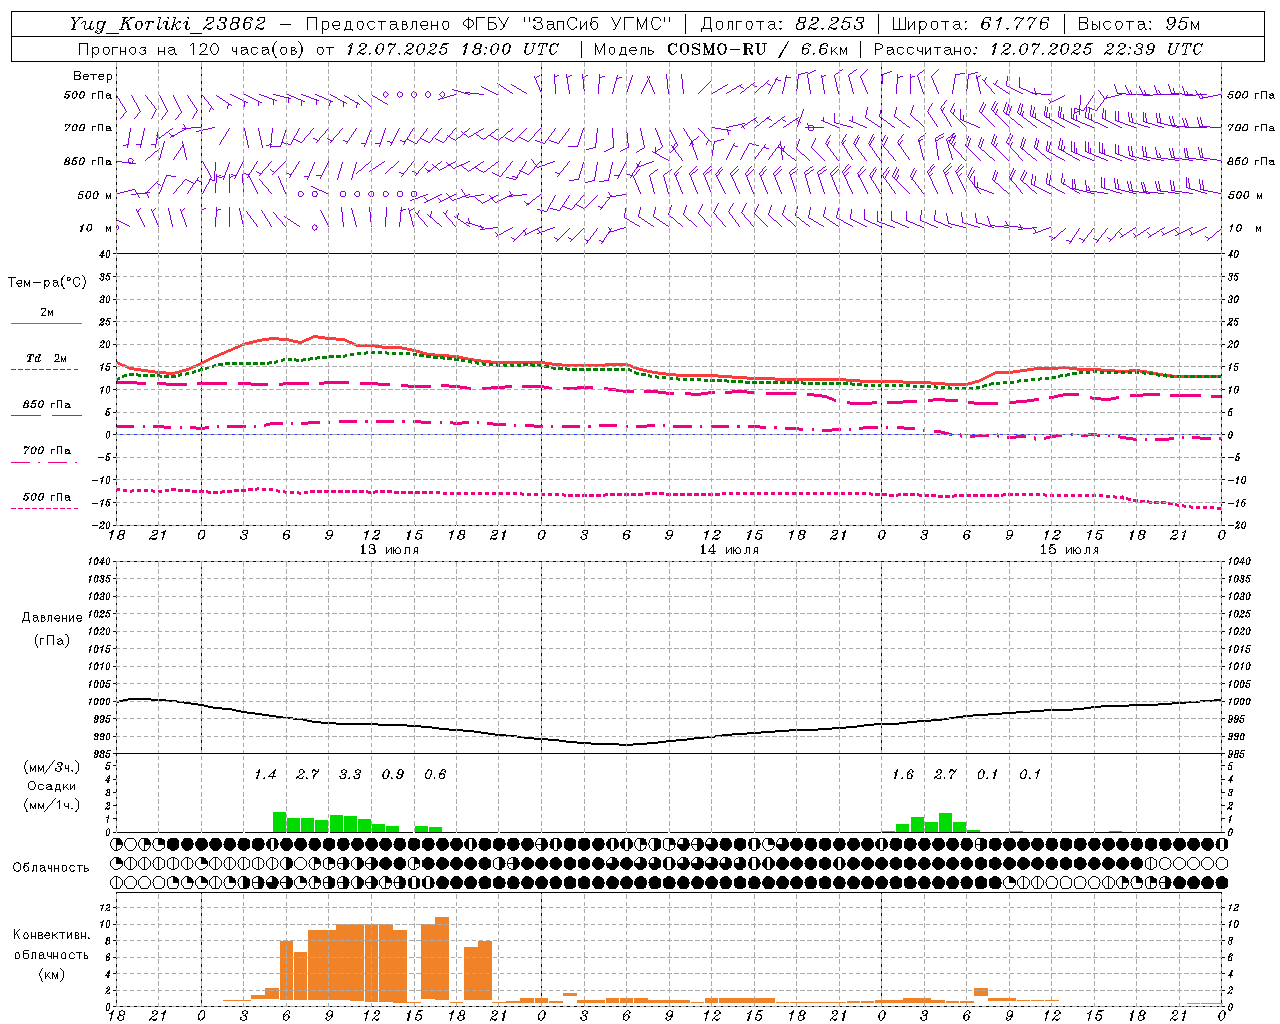
Task: Click the 2.7 precipitation total on 13 июля
Action: (x=308, y=774)
